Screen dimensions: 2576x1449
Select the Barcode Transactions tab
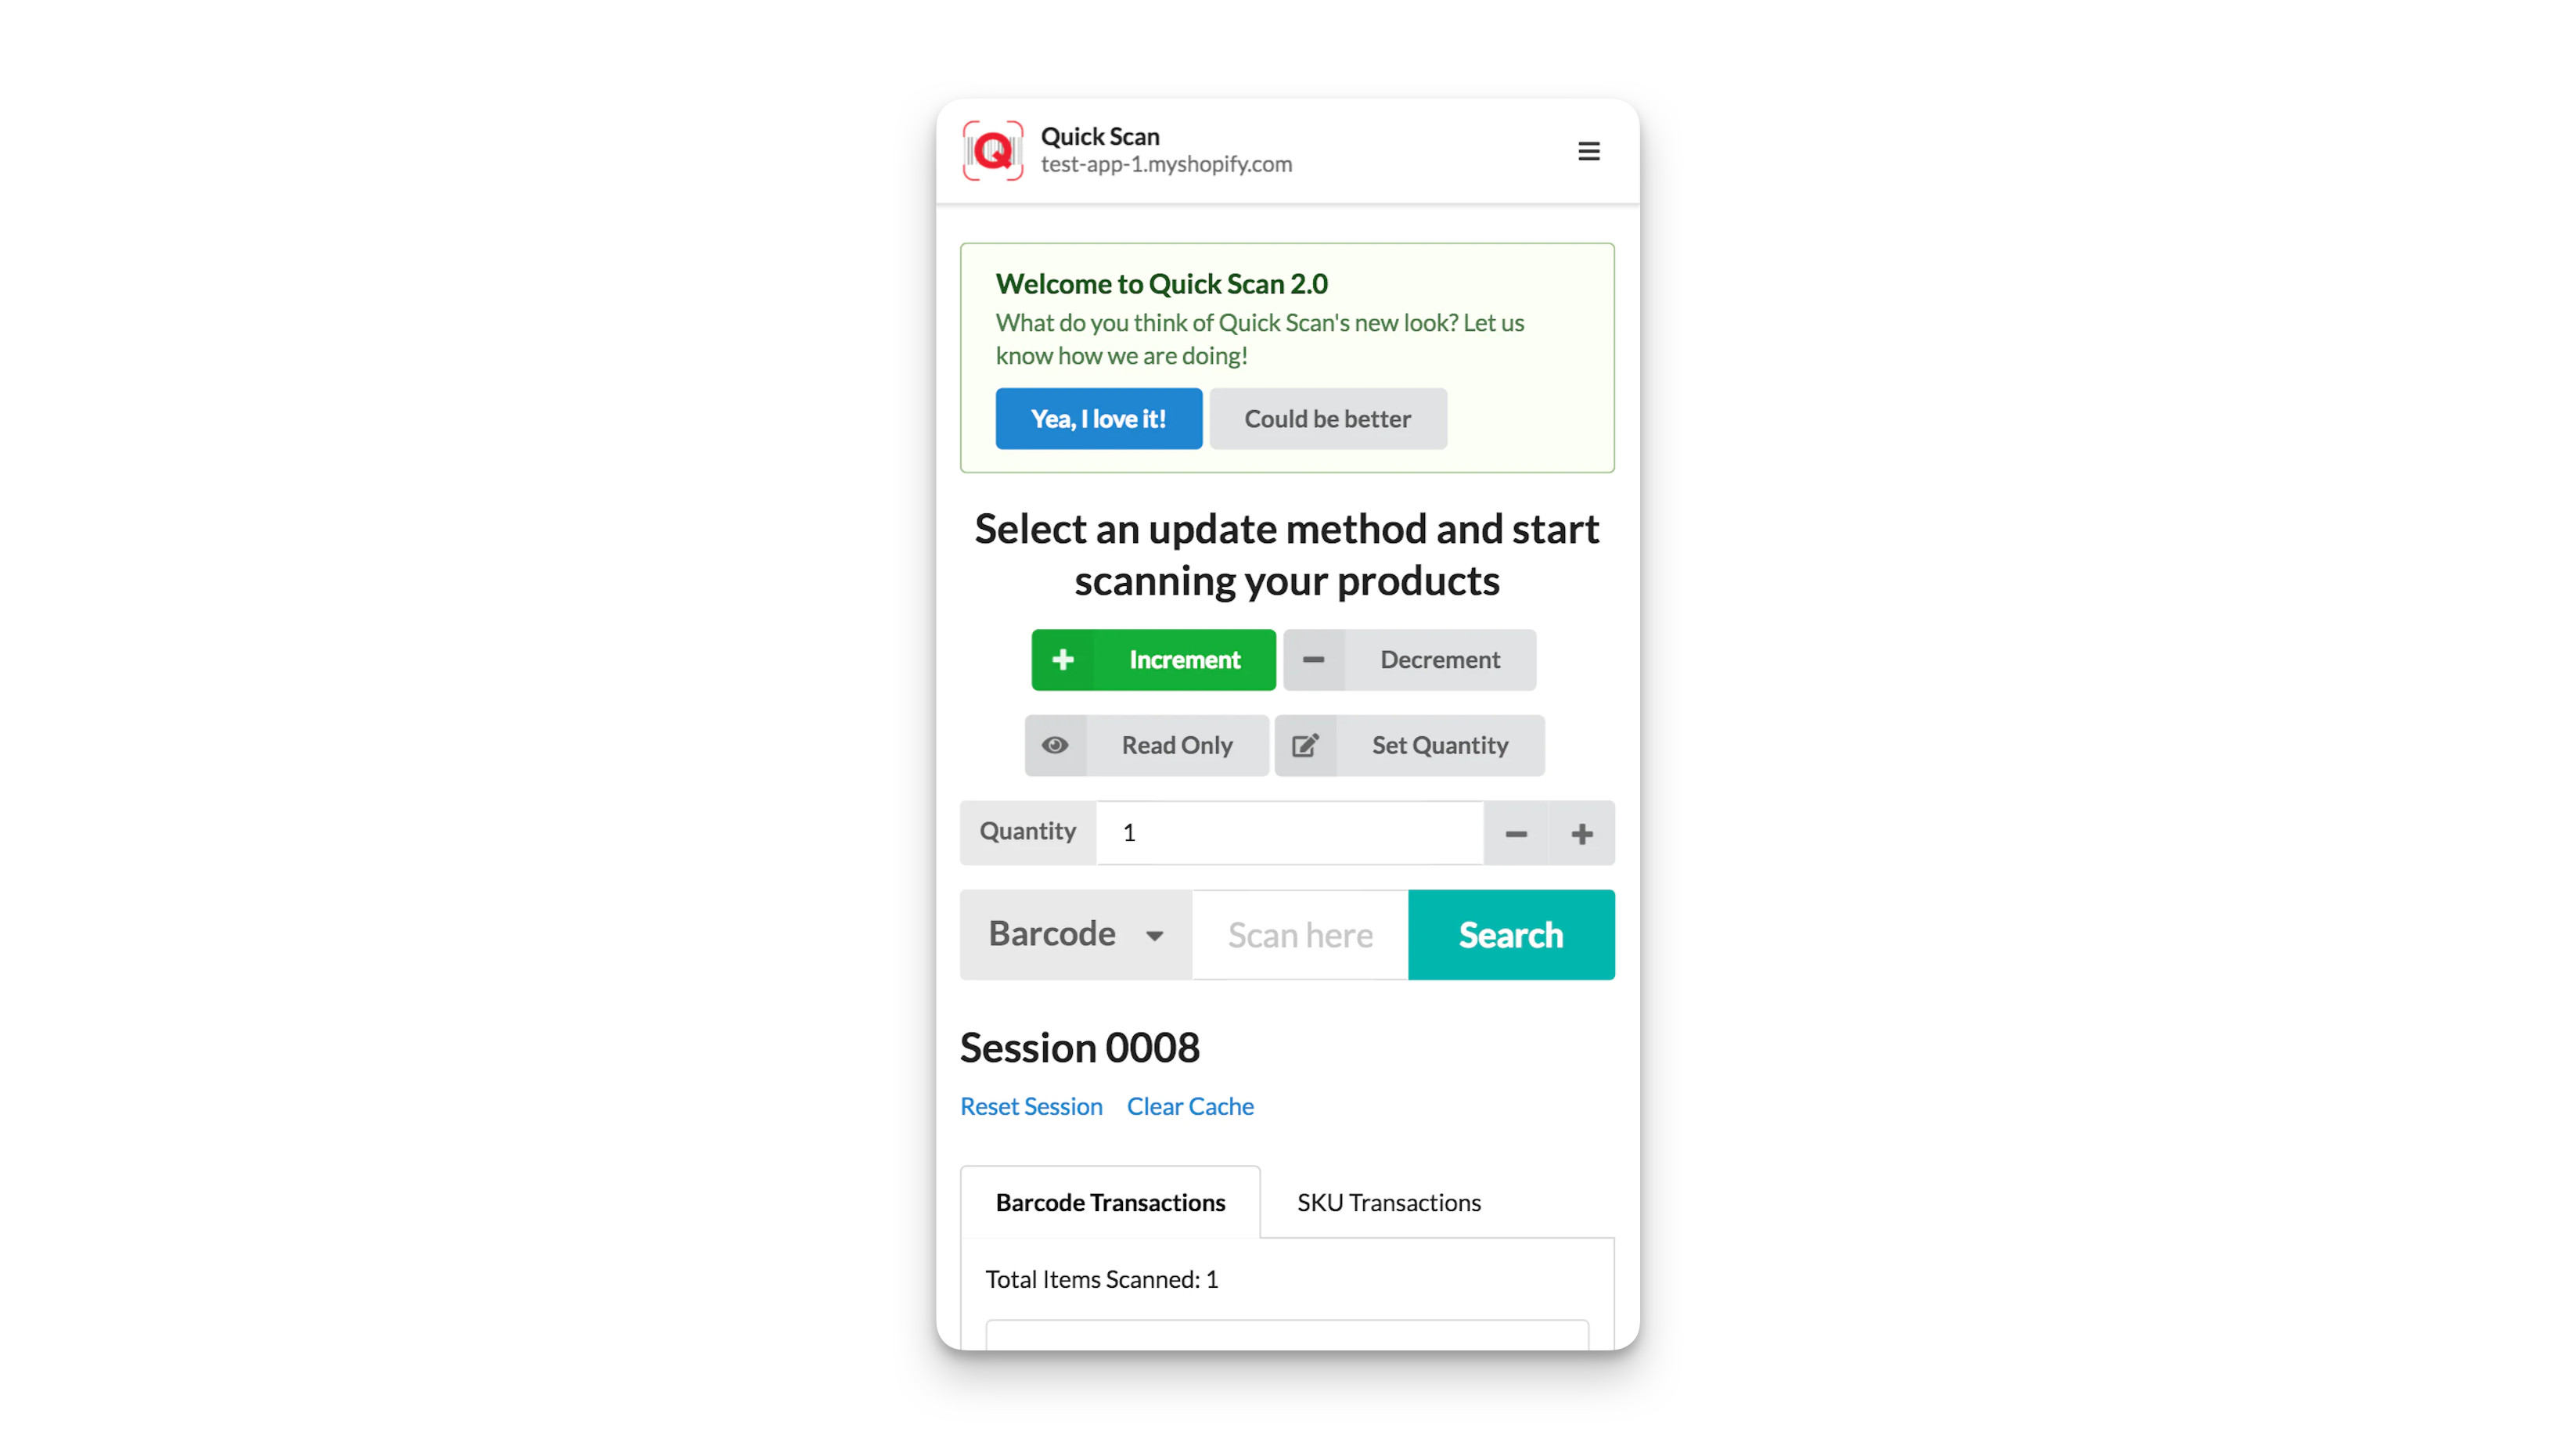pos(1111,1201)
